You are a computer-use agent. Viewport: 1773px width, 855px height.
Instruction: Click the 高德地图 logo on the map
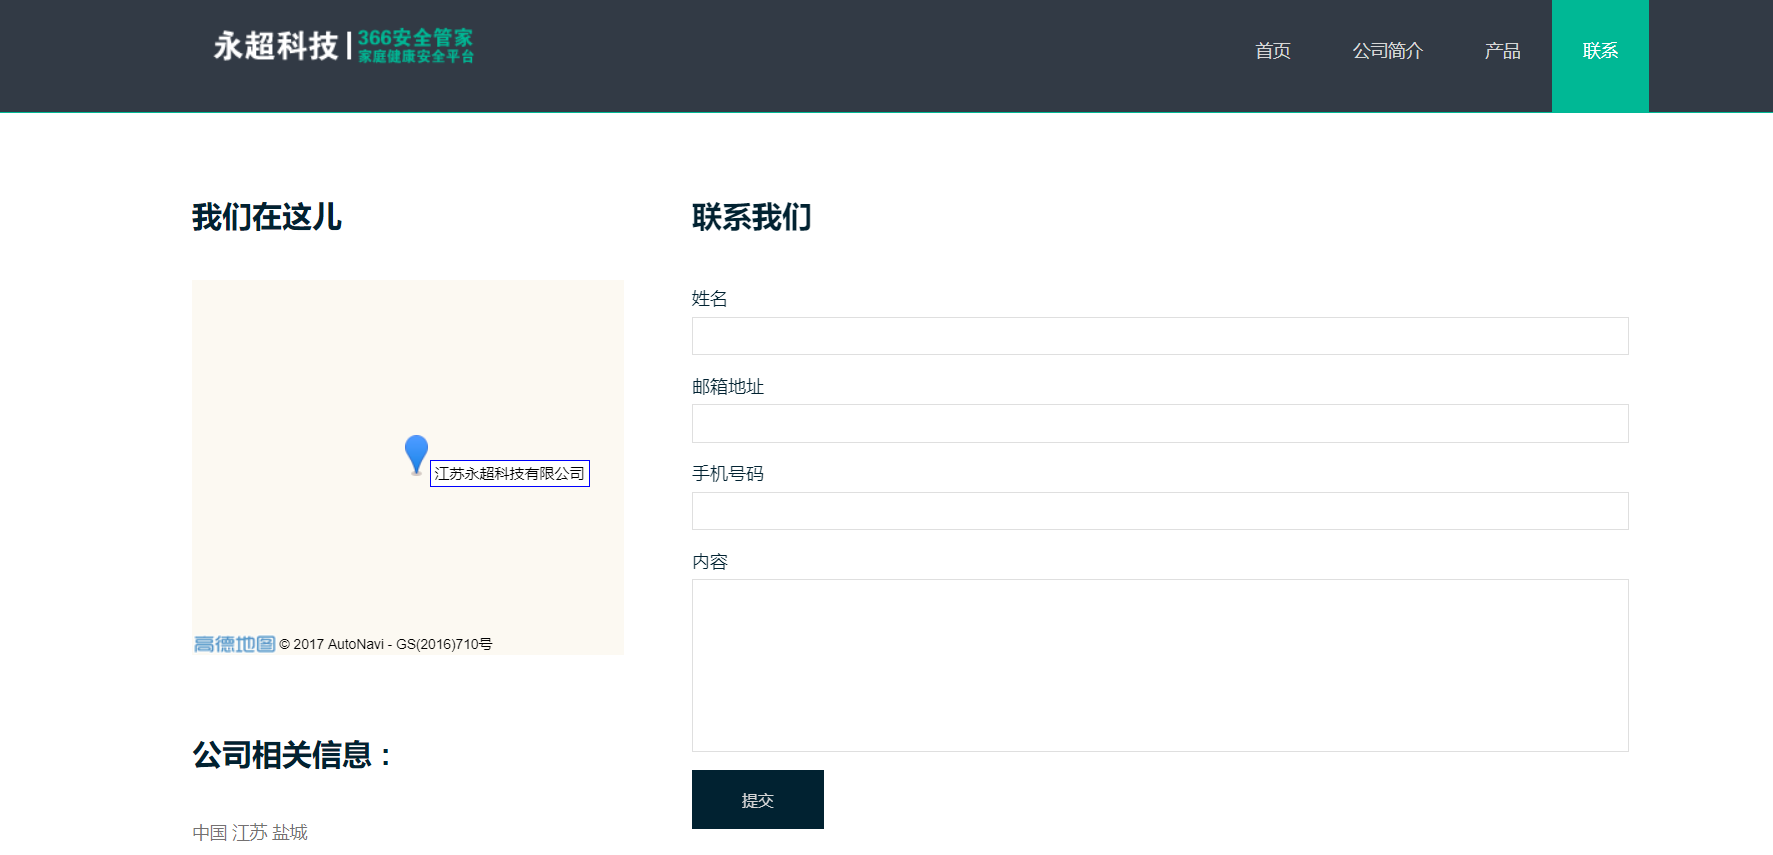pyautogui.click(x=234, y=644)
